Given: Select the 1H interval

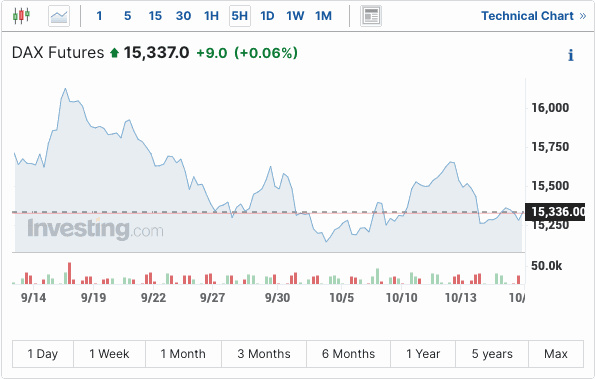Looking at the screenshot, I should click(x=211, y=16).
